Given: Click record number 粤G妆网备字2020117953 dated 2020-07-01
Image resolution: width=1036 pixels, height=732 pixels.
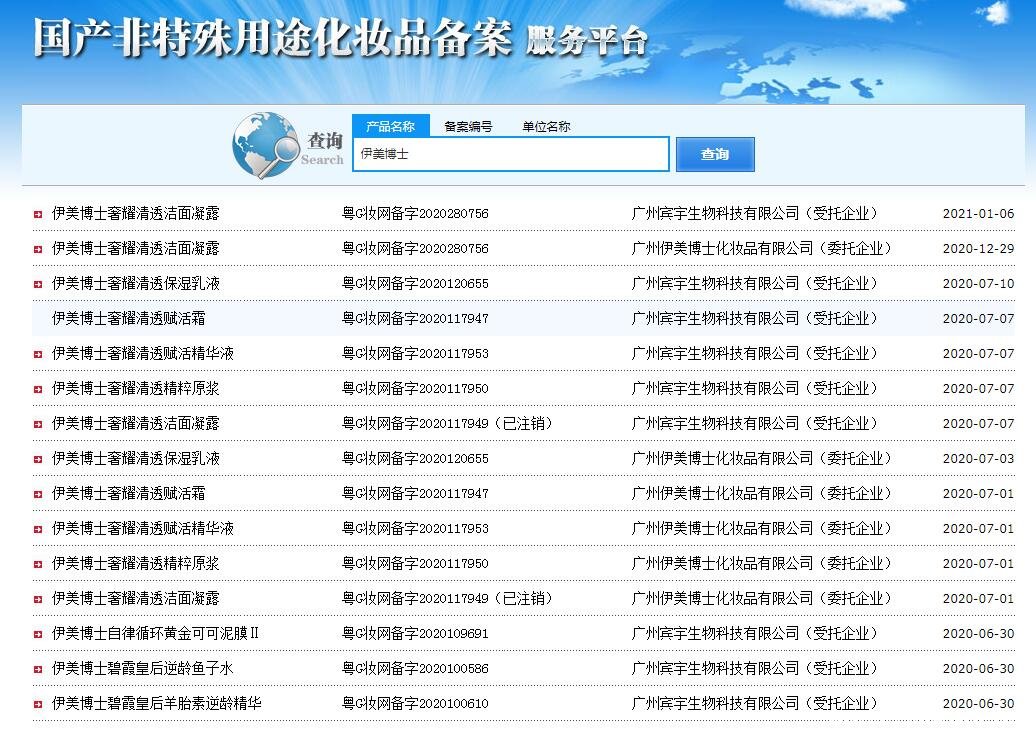Looking at the screenshot, I should (x=415, y=529).
